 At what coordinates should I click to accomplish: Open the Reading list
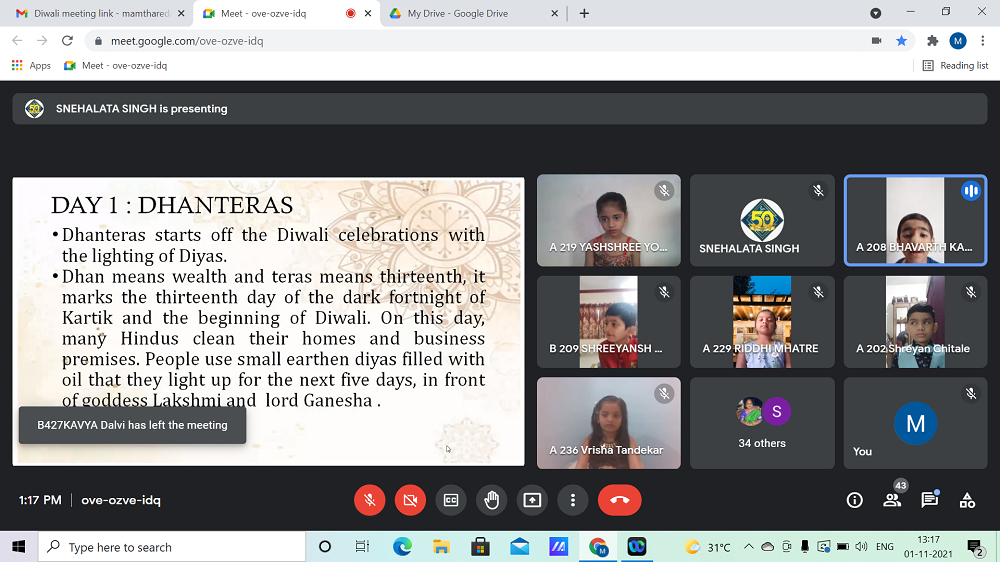click(955, 65)
